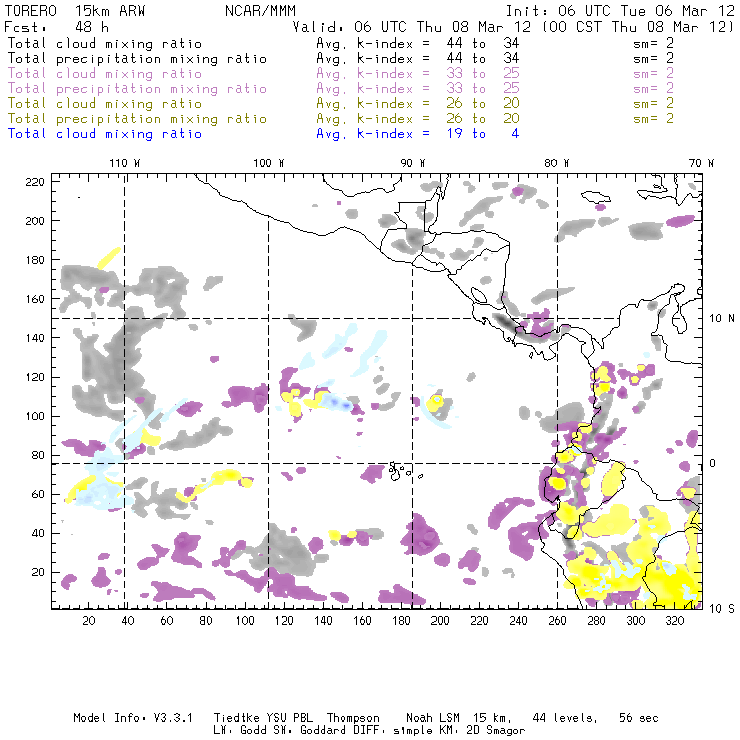Click the "180" tick on the vertical axis
This screenshot has width=740, height=740.
[x=35, y=260]
